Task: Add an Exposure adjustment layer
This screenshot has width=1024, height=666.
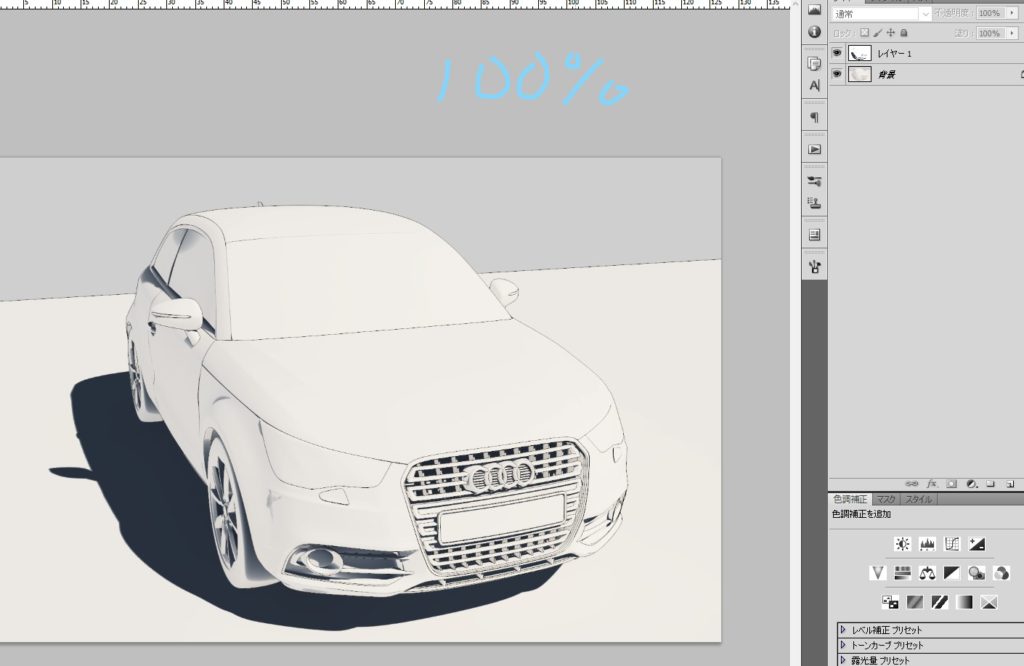Action: [x=977, y=544]
